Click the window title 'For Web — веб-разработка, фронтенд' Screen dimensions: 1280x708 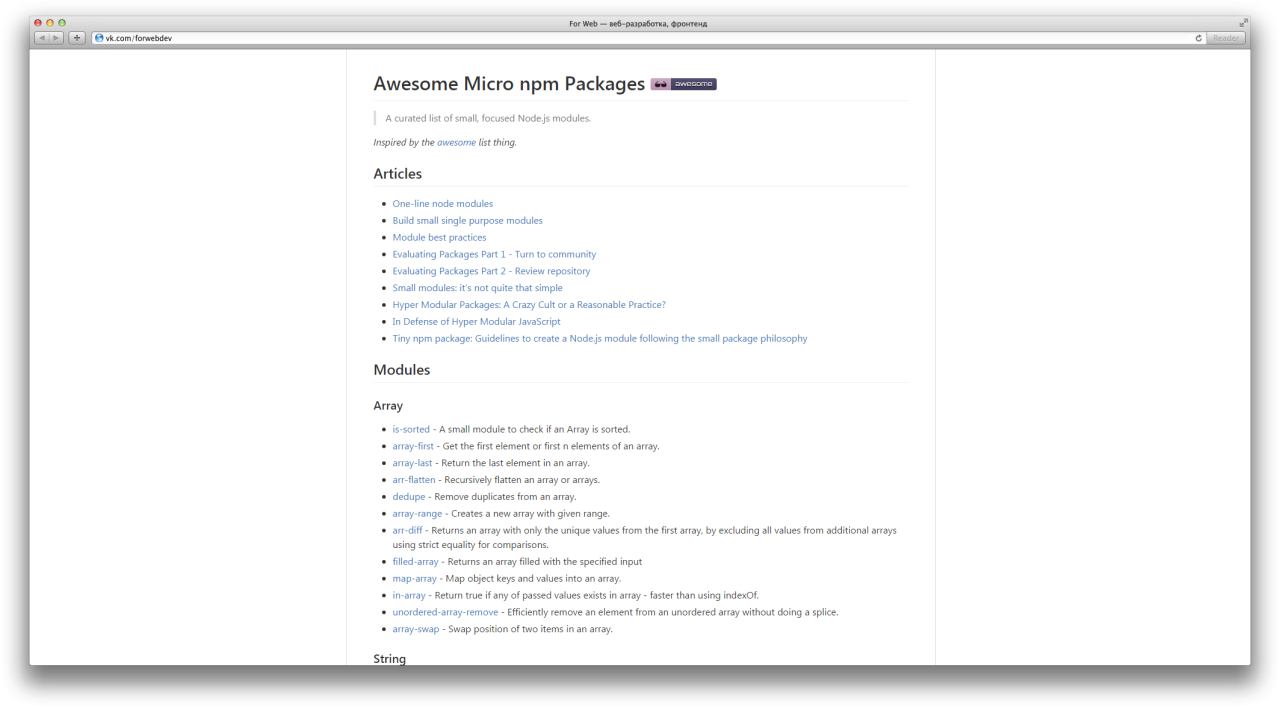pos(639,23)
